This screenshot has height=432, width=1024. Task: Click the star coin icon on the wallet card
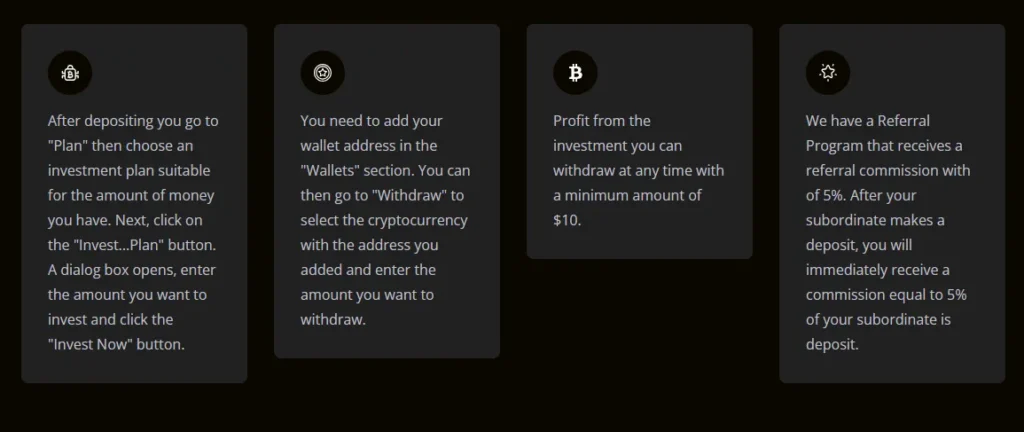click(322, 72)
